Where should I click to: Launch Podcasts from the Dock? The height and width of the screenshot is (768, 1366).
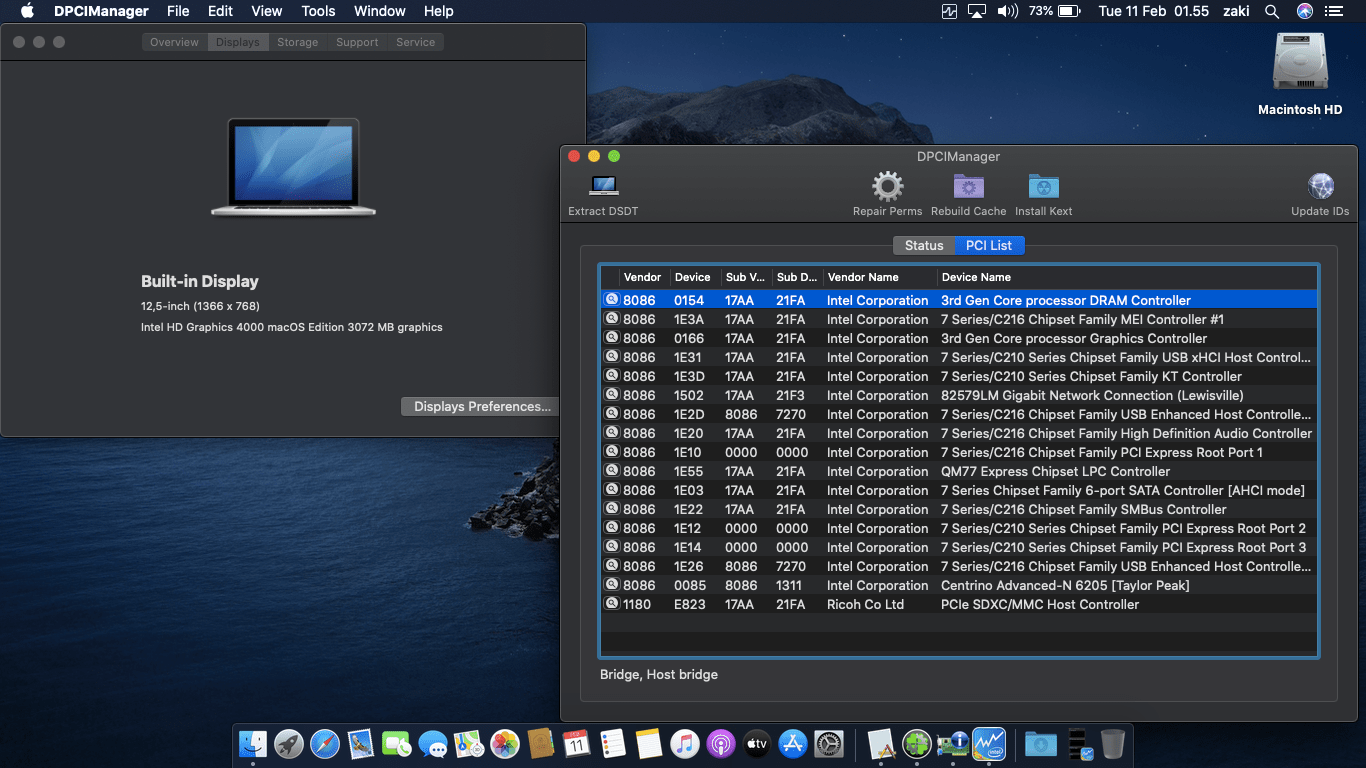[720, 744]
